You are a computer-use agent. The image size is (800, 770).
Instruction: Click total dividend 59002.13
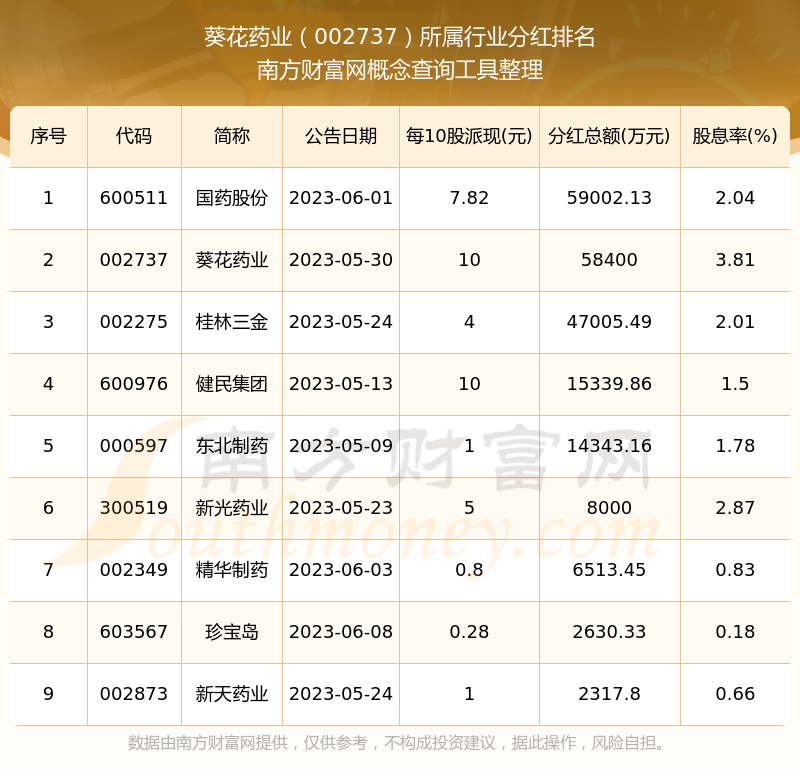609,198
